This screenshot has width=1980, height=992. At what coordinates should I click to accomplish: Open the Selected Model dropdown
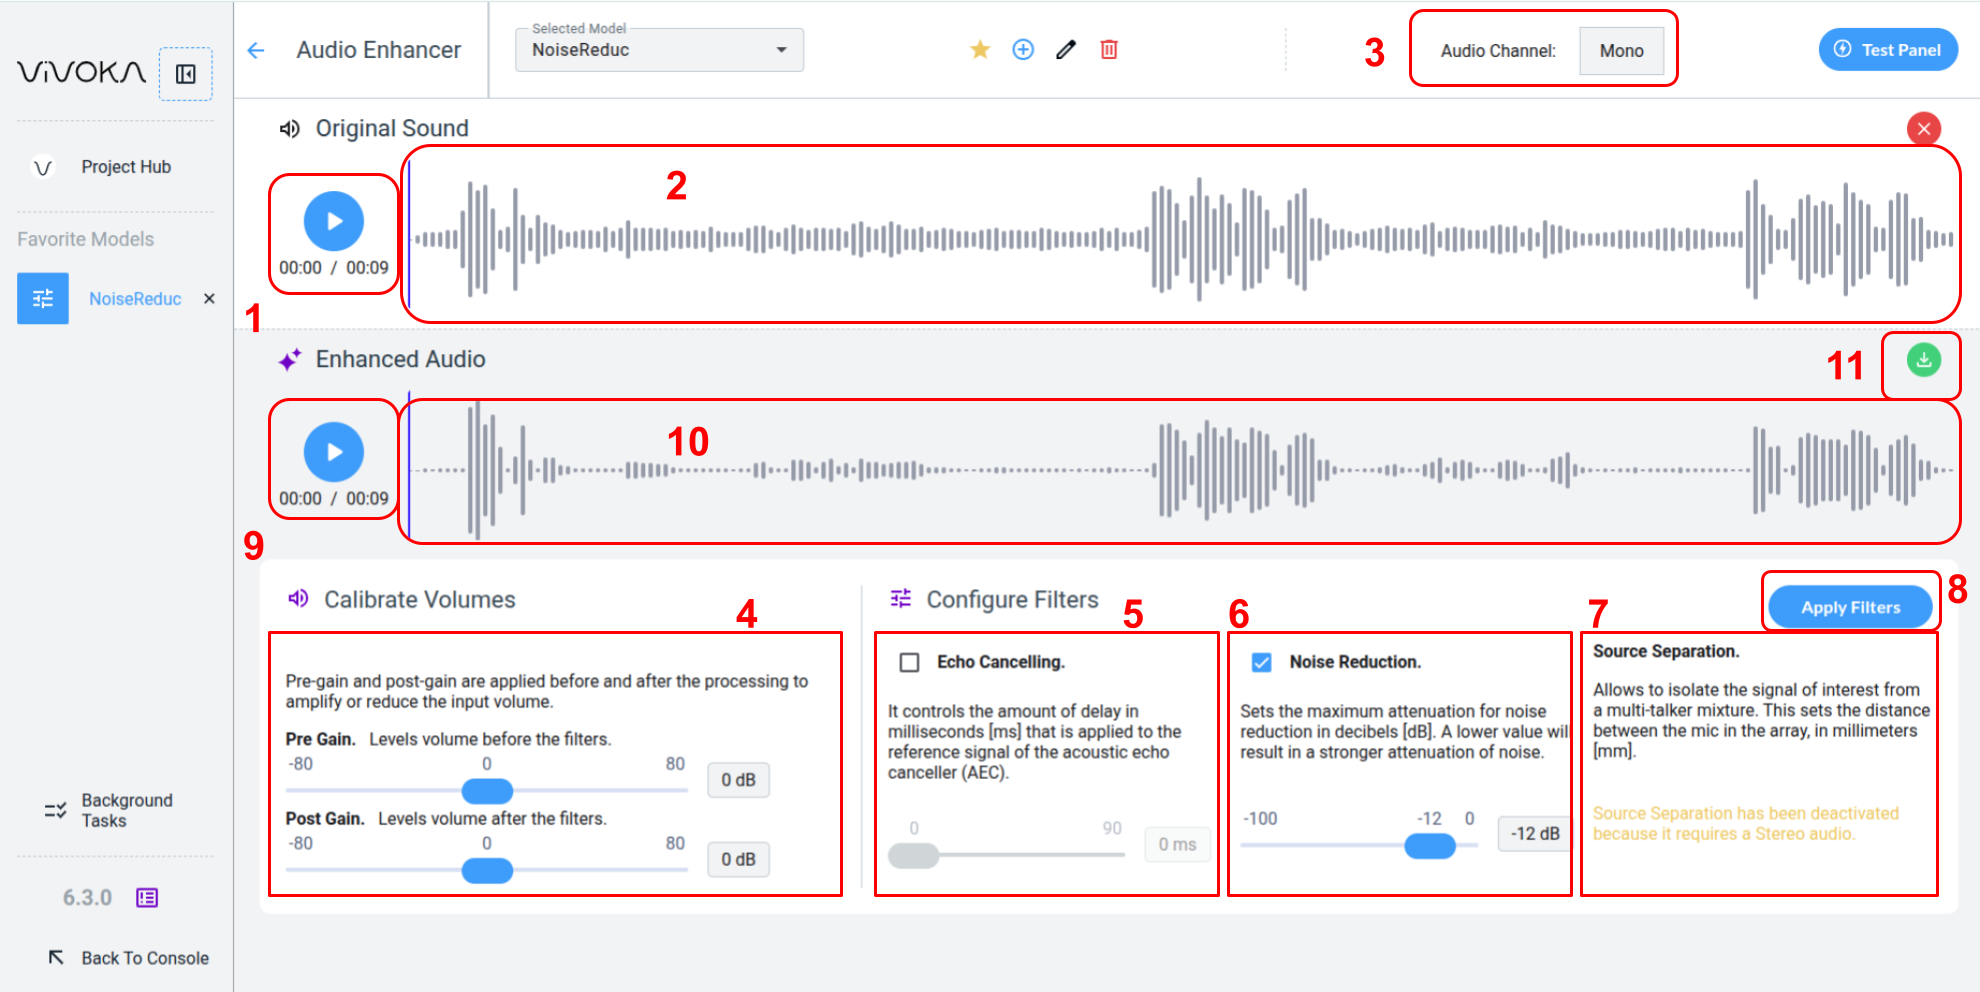tap(659, 50)
